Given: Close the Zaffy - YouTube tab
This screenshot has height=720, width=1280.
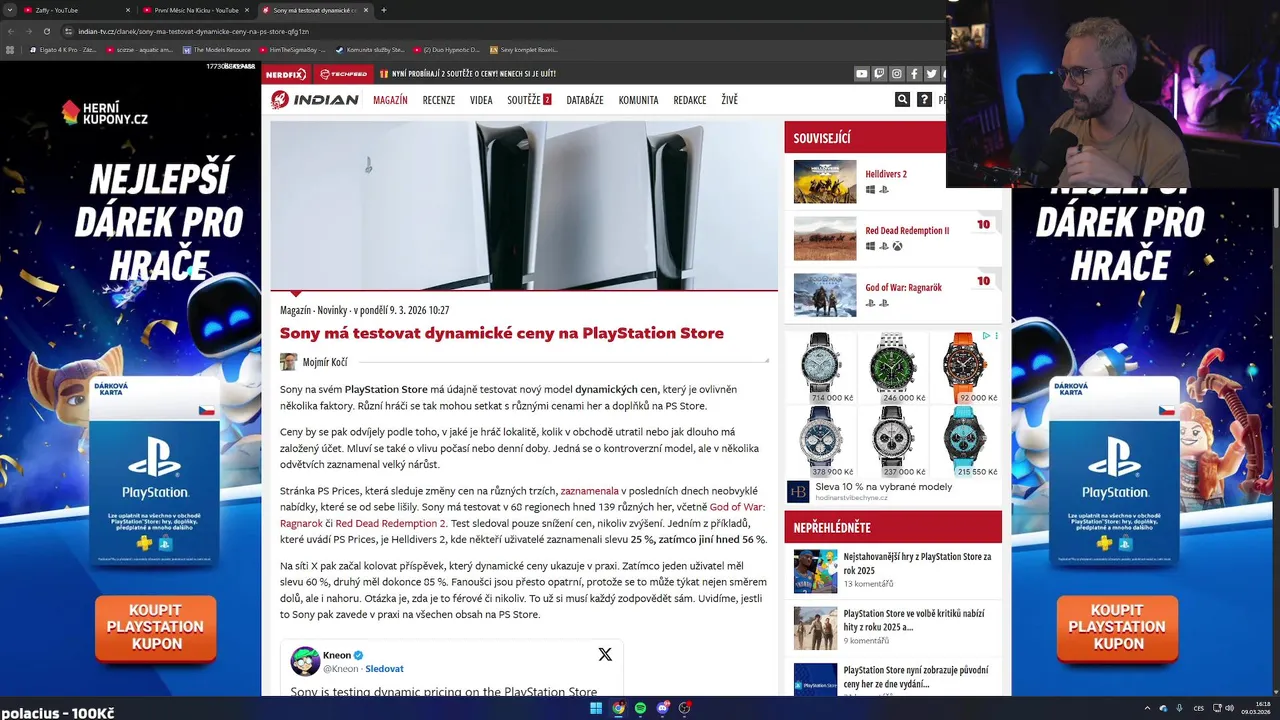Looking at the screenshot, I should [x=130, y=10].
